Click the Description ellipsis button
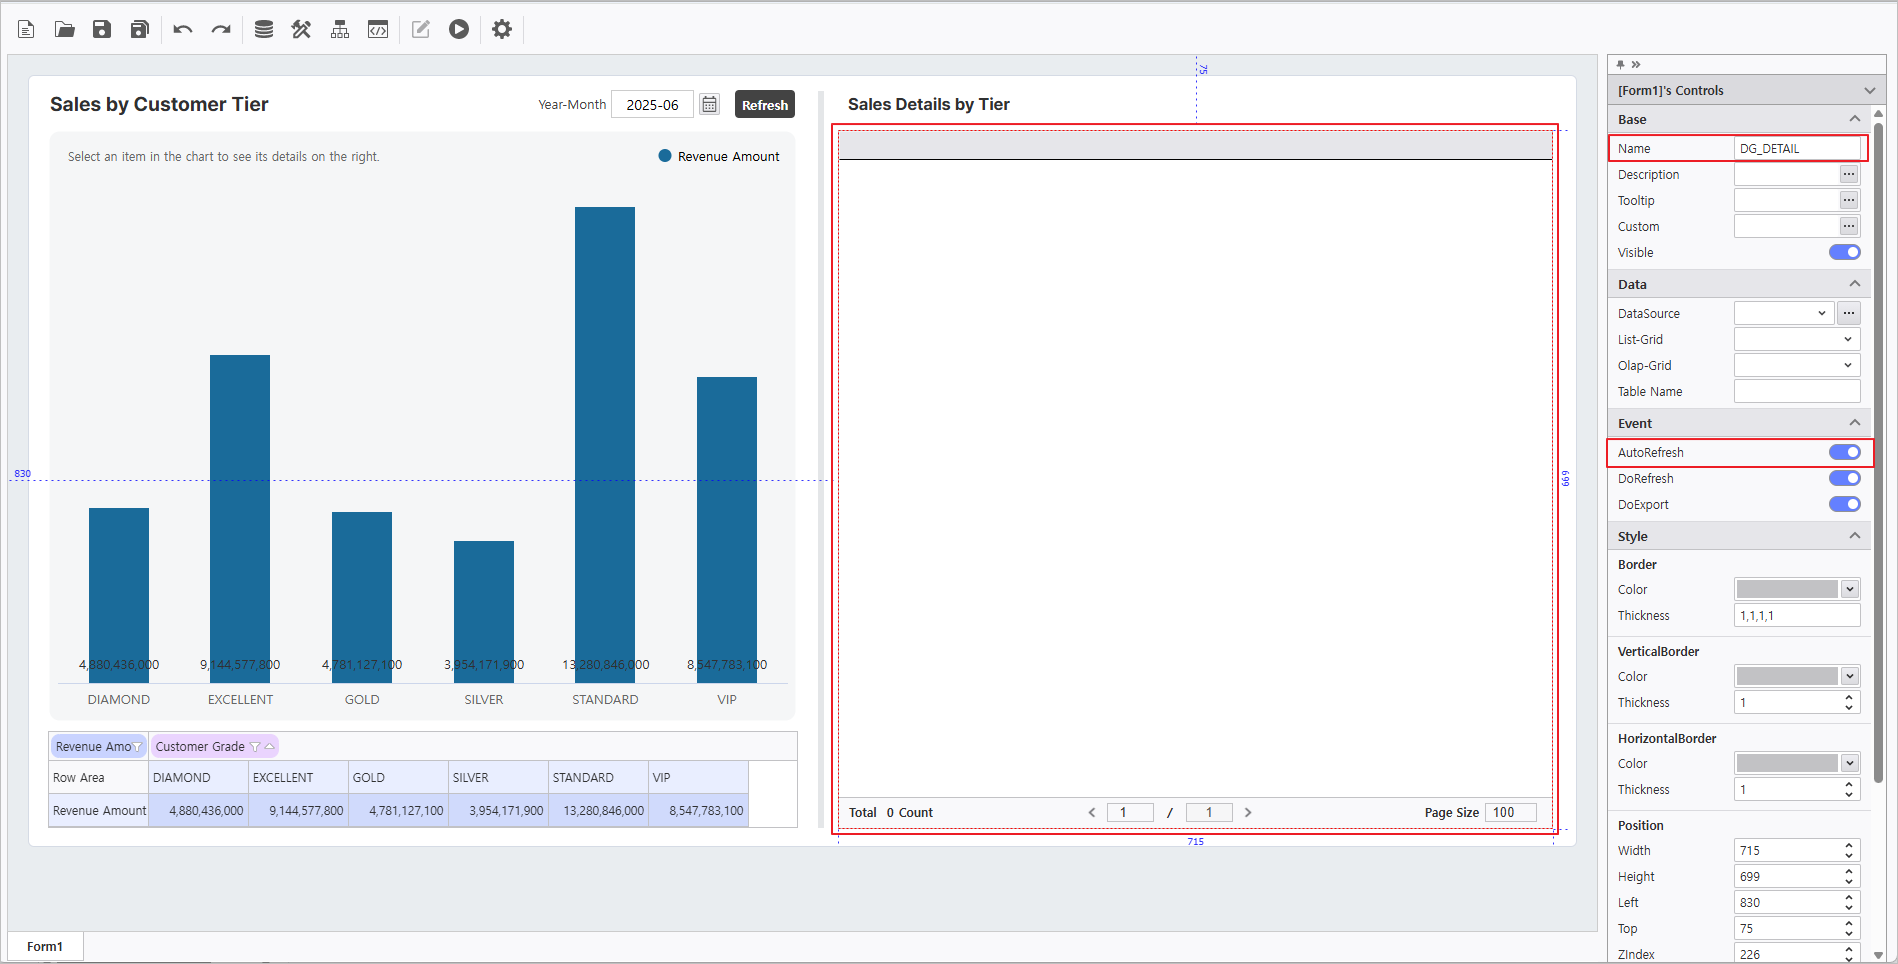1898x964 pixels. (x=1849, y=174)
